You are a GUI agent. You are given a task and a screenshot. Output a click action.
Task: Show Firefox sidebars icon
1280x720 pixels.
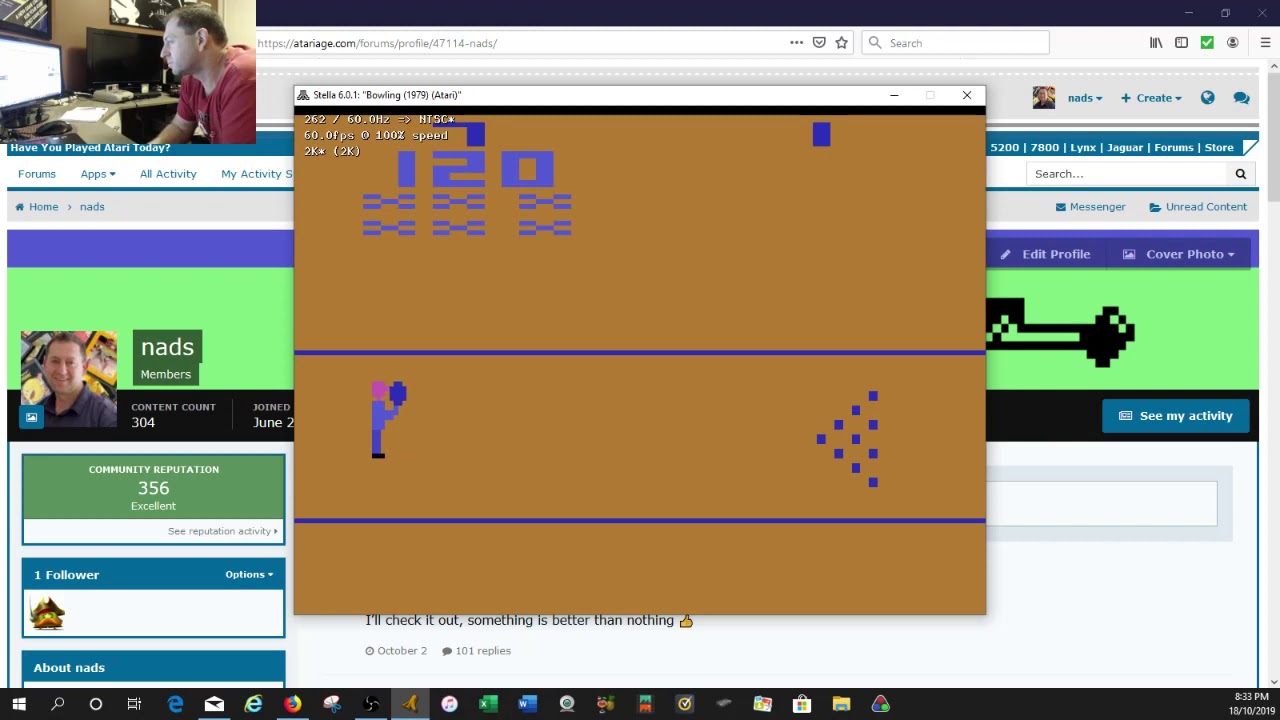point(1181,43)
